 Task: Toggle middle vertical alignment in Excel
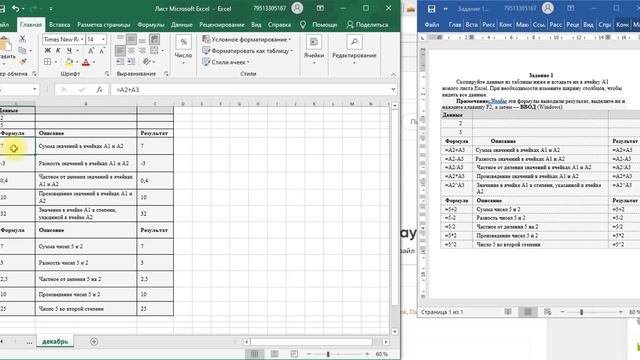pos(131,39)
